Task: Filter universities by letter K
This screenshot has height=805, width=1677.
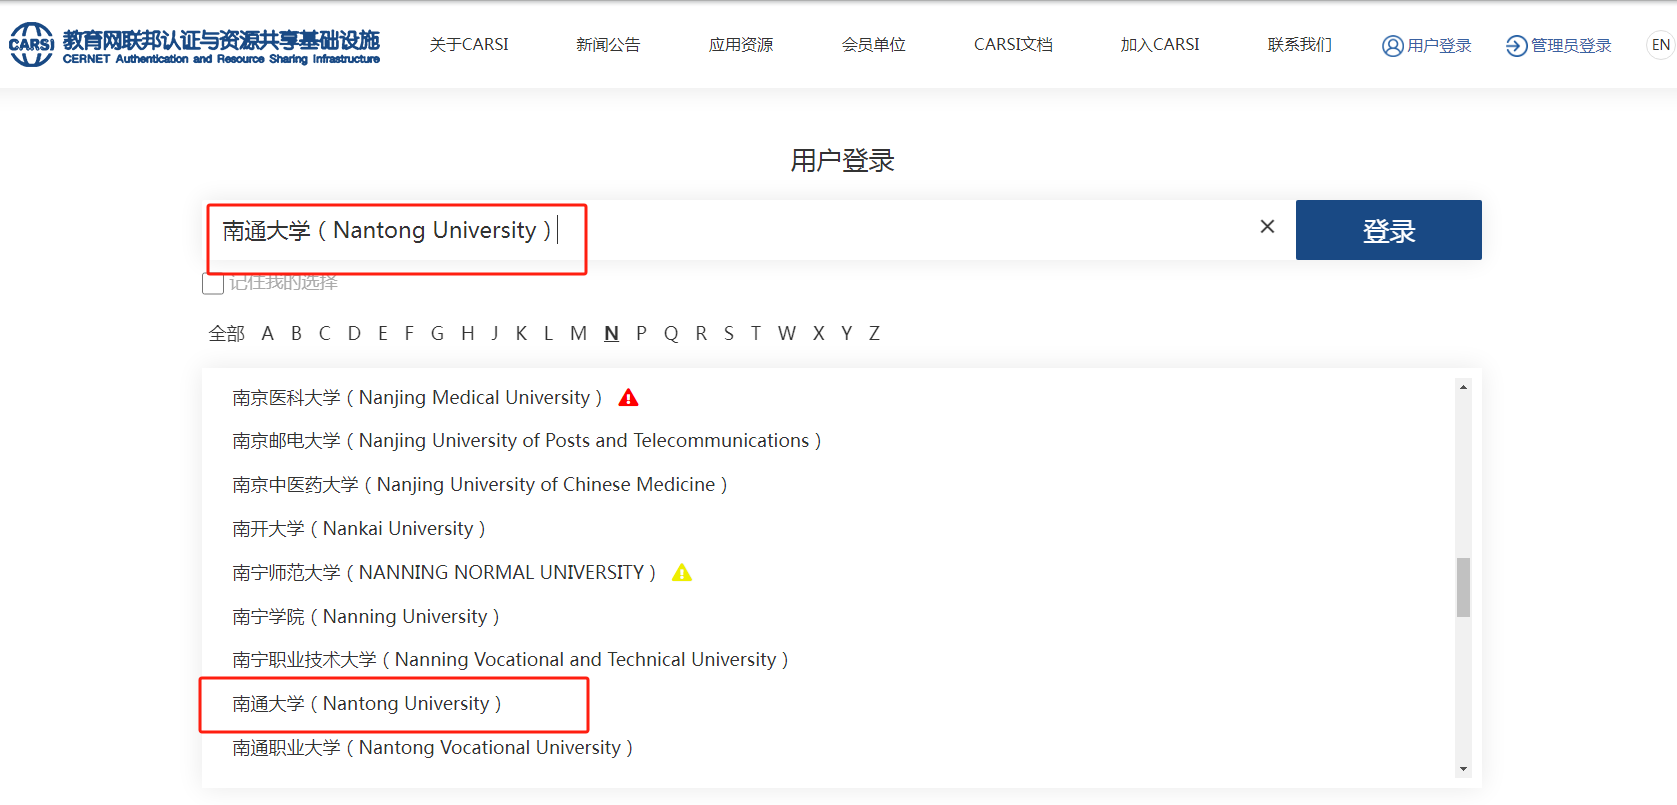Action: coord(521,334)
